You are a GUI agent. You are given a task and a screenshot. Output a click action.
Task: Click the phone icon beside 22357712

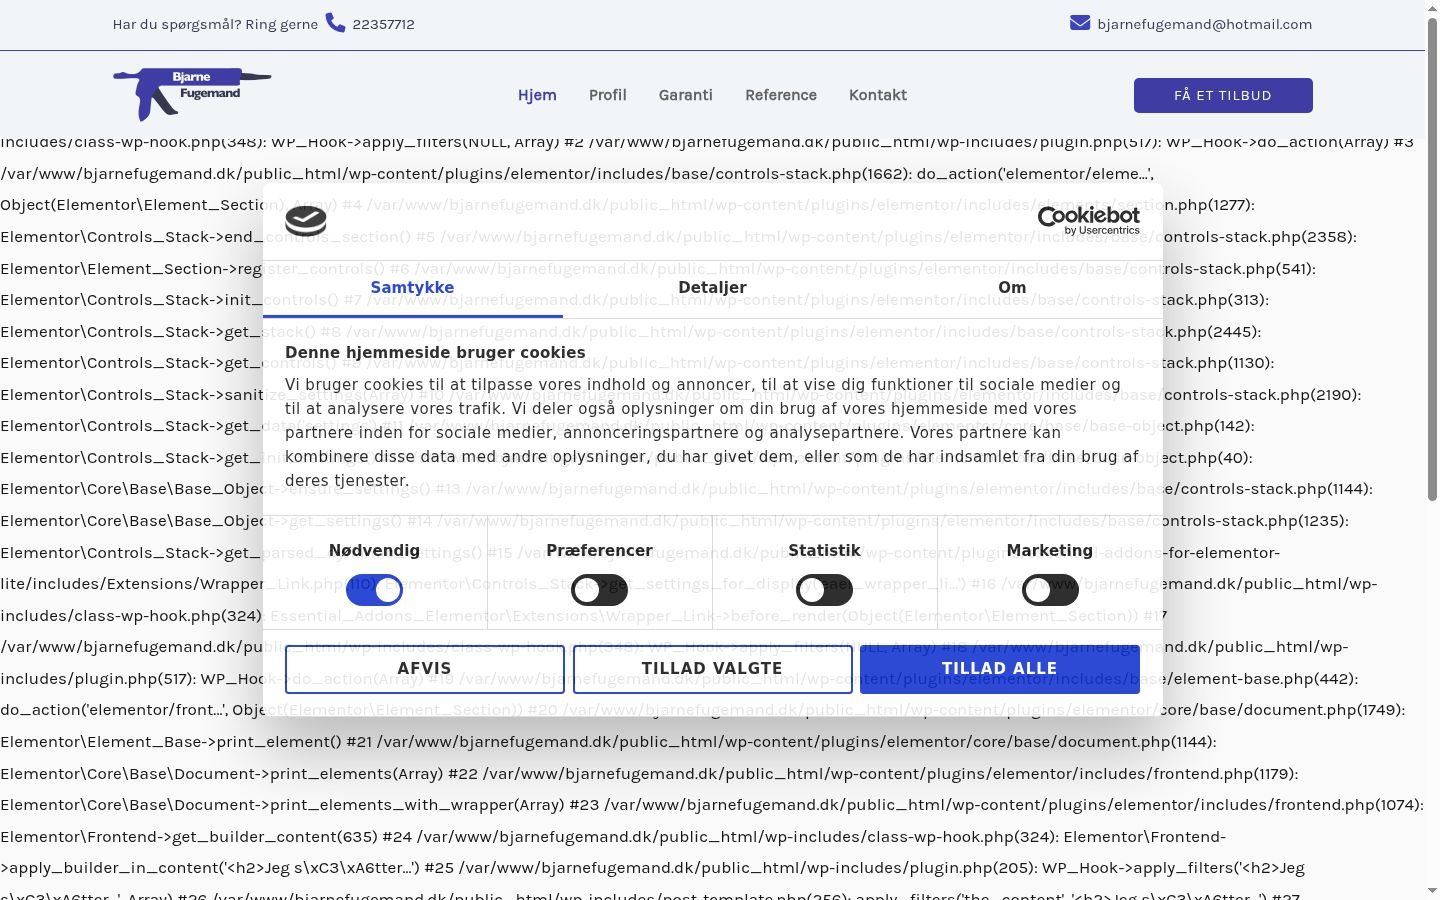(x=335, y=23)
